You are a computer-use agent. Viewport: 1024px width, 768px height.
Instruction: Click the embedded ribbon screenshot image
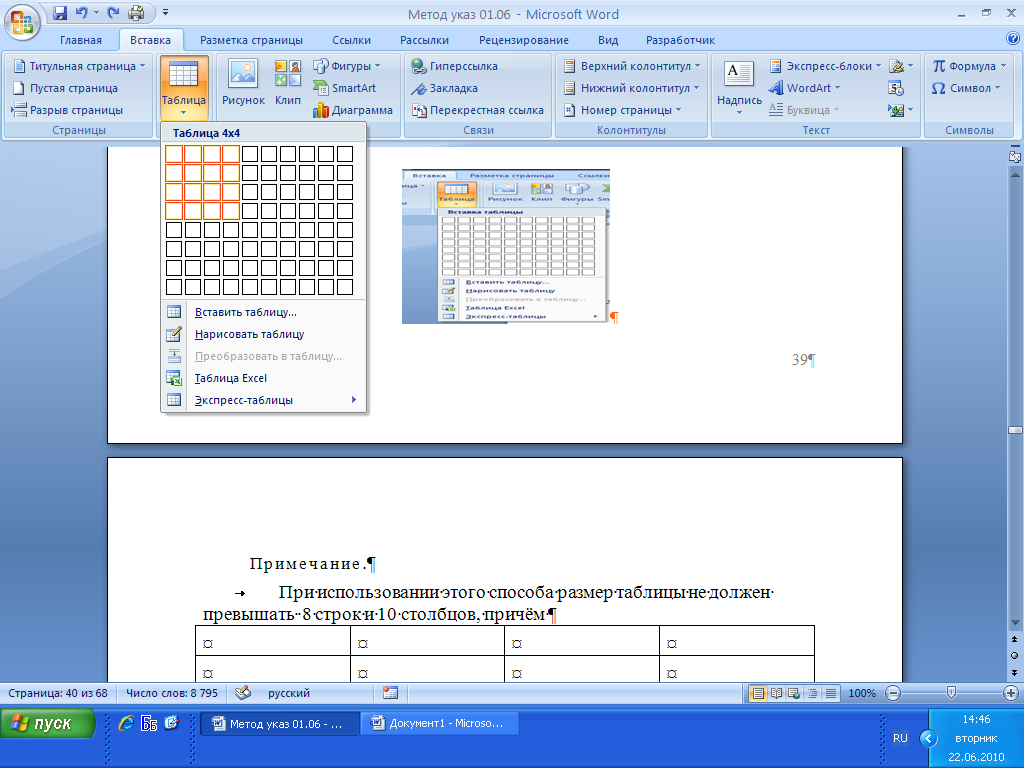505,246
